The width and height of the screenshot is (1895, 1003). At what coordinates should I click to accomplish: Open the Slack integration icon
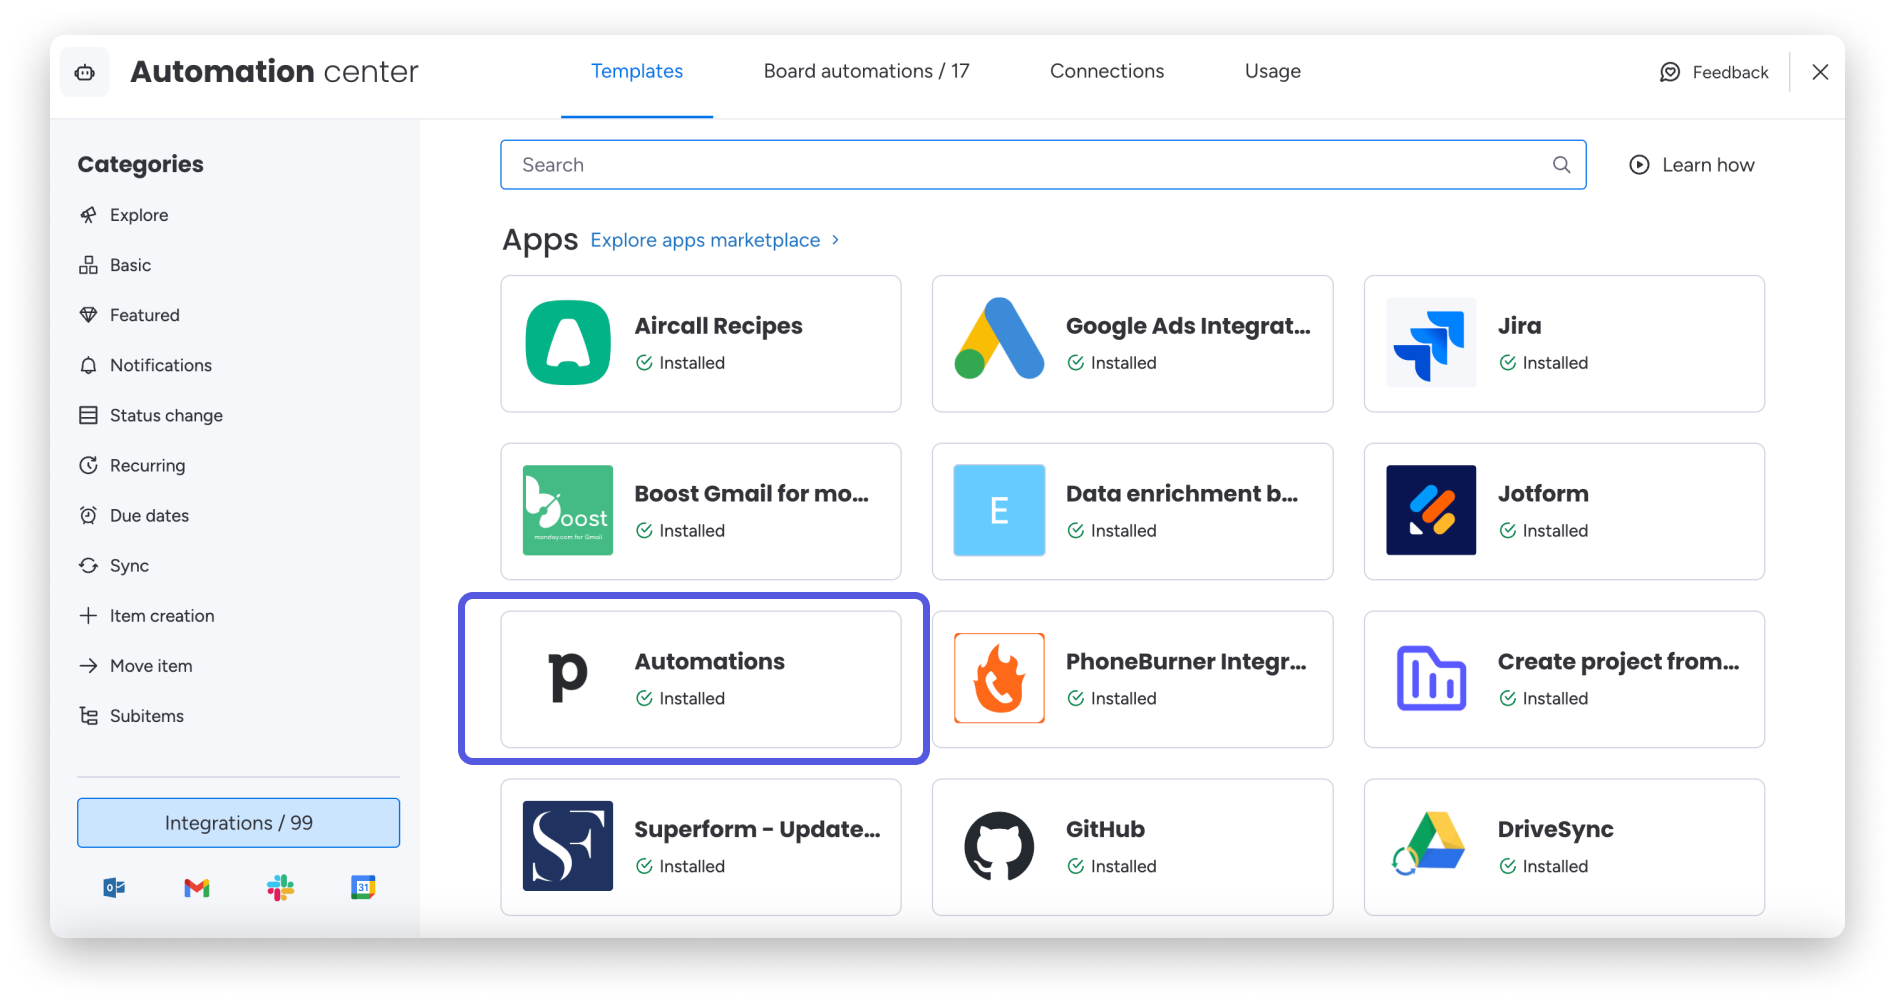pos(280,887)
